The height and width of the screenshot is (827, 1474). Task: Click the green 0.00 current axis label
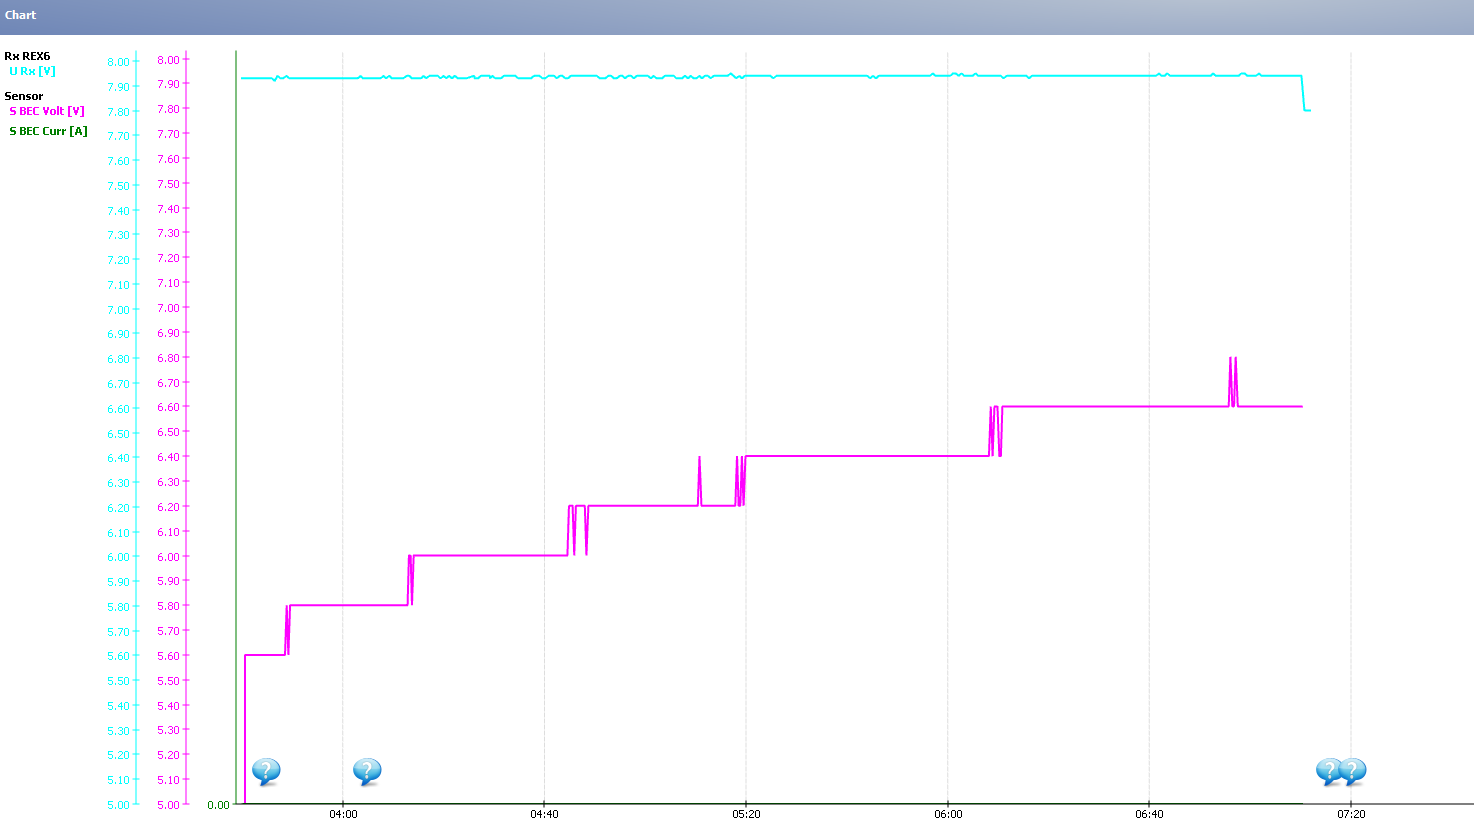(218, 805)
